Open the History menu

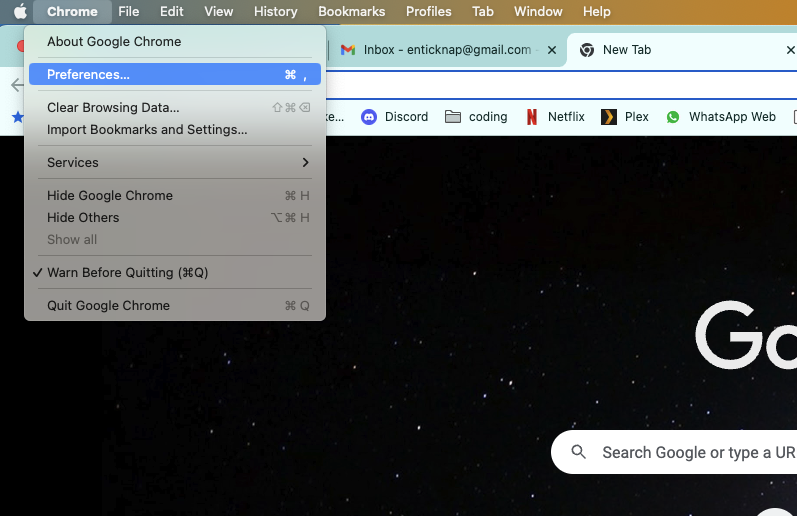tap(275, 11)
